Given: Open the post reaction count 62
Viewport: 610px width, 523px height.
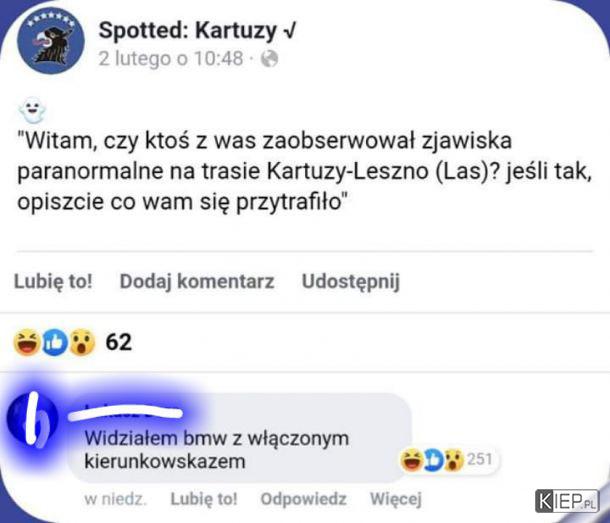Looking at the screenshot, I should pos(119,342).
